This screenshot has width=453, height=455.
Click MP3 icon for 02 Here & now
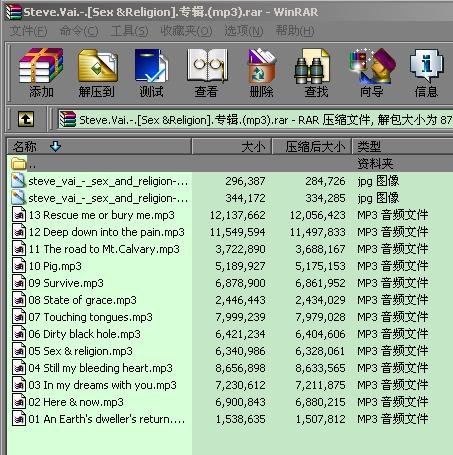(x=19, y=402)
